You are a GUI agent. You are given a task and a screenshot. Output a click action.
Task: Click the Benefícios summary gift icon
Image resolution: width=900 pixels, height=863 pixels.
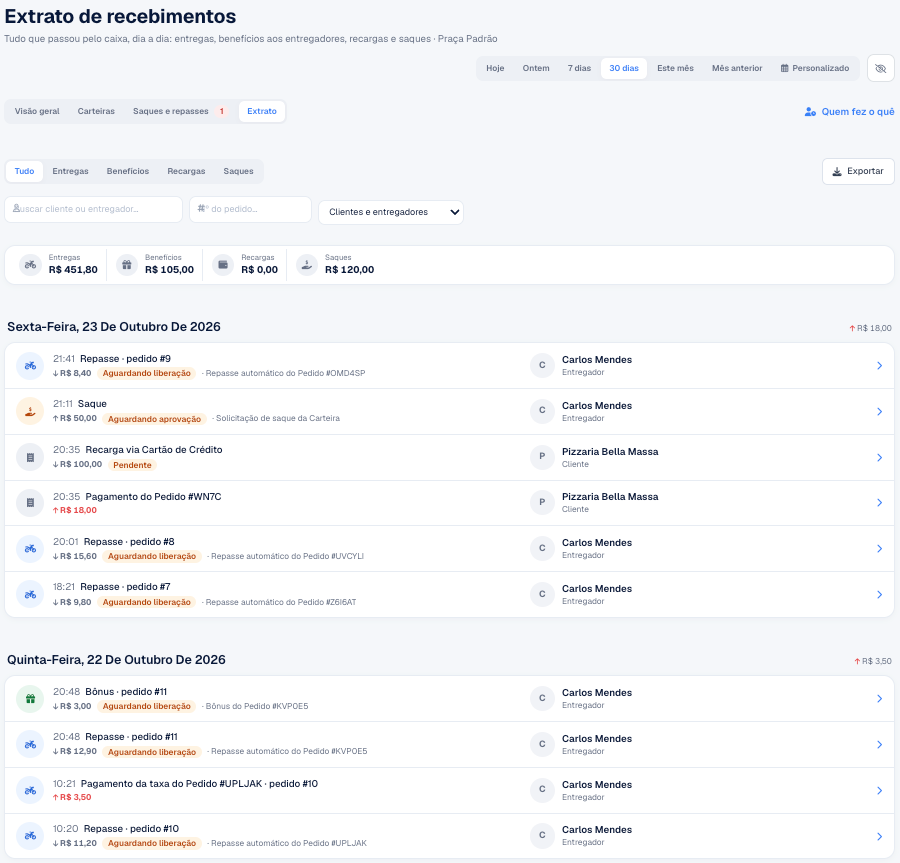(127, 265)
